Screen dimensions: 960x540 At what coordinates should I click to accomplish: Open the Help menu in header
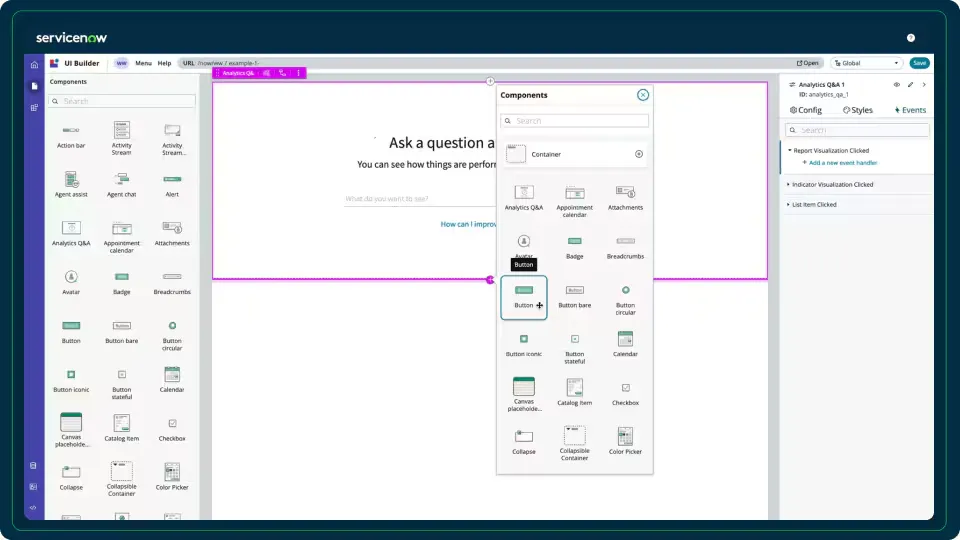click(x=164, y=63)
